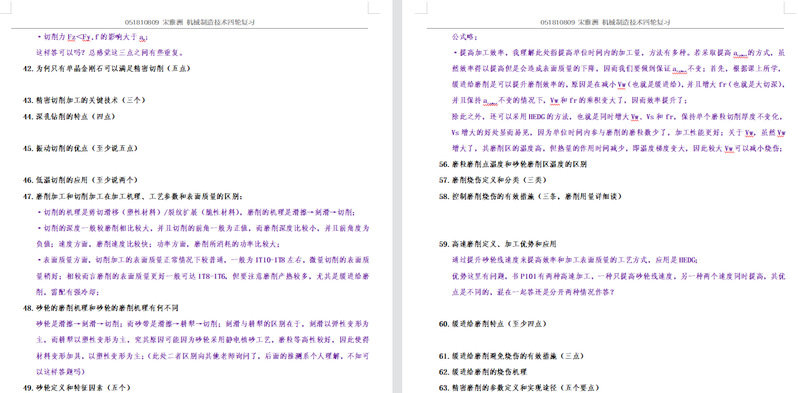Click question 56 on grinding point temperature
Viewport: 798px width, 393px height.
(x=513, y=164)
